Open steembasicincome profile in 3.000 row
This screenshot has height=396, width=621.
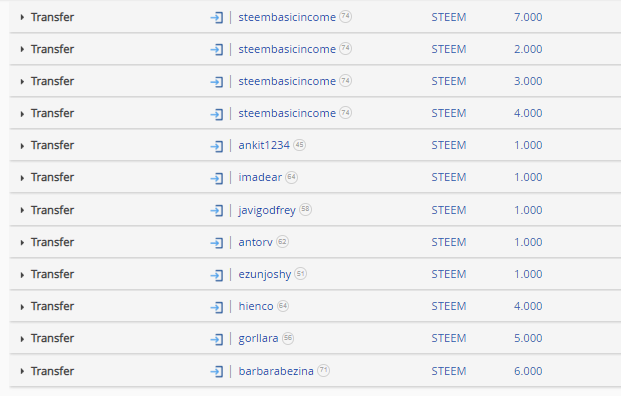coord(287,81)
